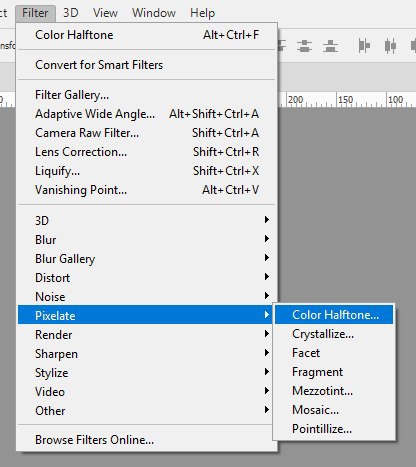Open Filter Gallery dialog

tap(147, 95)
